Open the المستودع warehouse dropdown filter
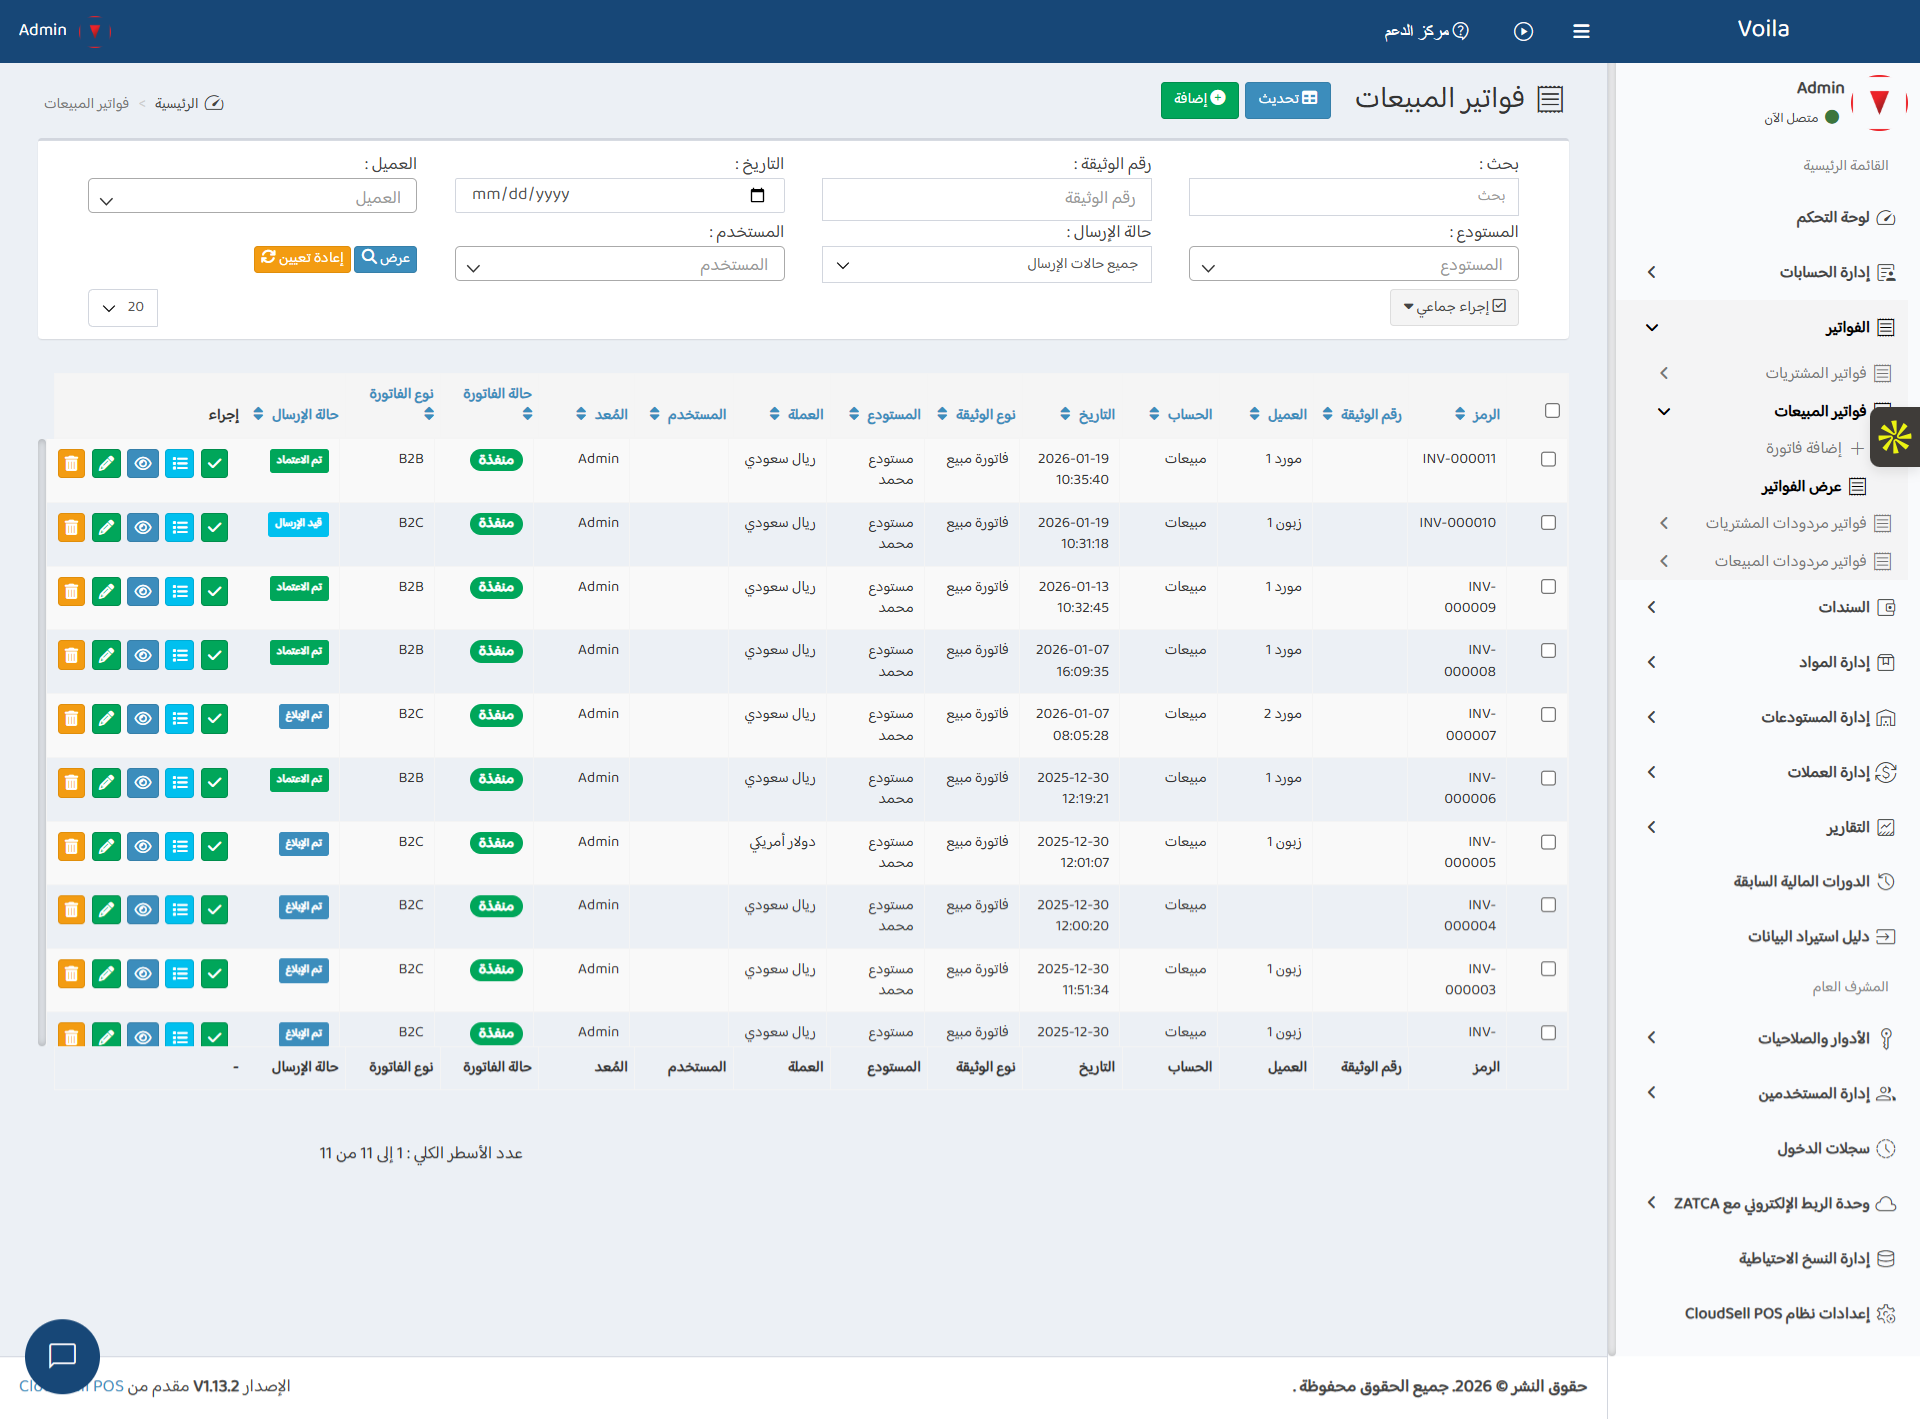The width and height of the screenshot is (1920, 1420). (x=1353, y=265)
